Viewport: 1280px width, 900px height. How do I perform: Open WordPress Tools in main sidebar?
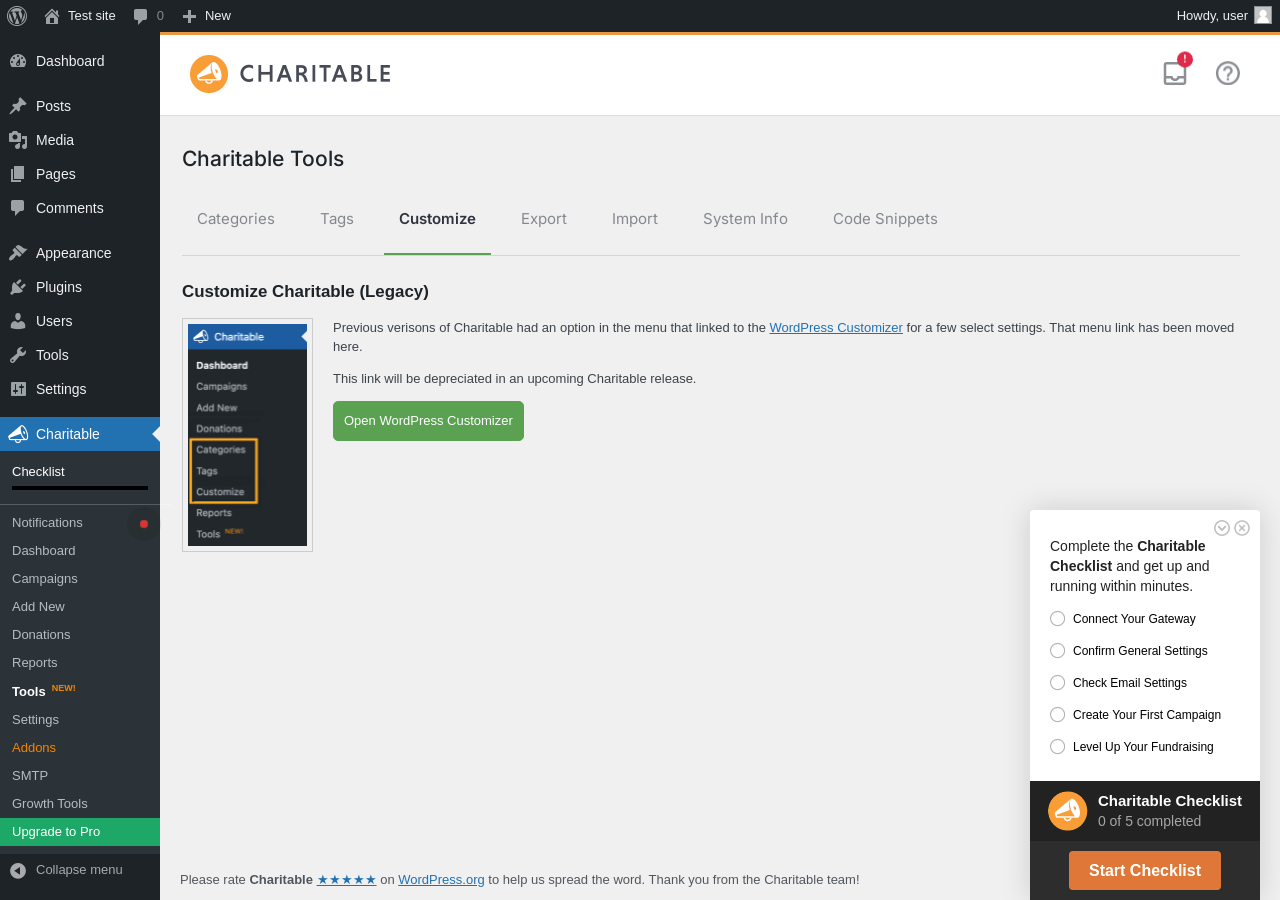coord(80,355)
